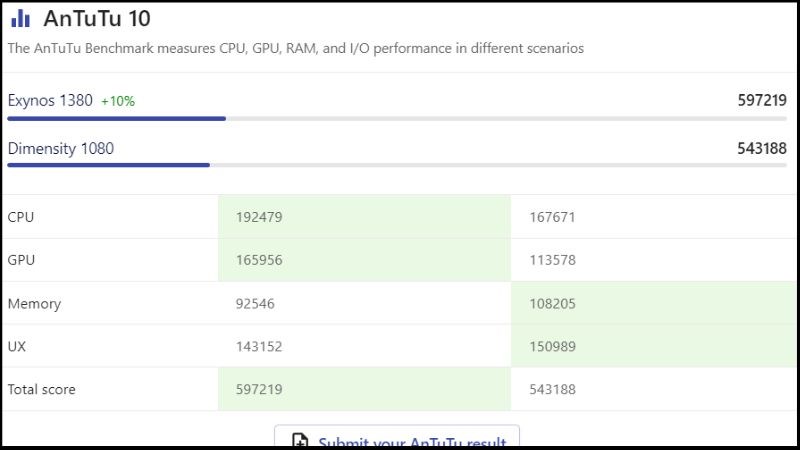This screenshot has height=450, width=800.
Task: Click the highlighted GPU score 165956
Action: click(258, 260)
